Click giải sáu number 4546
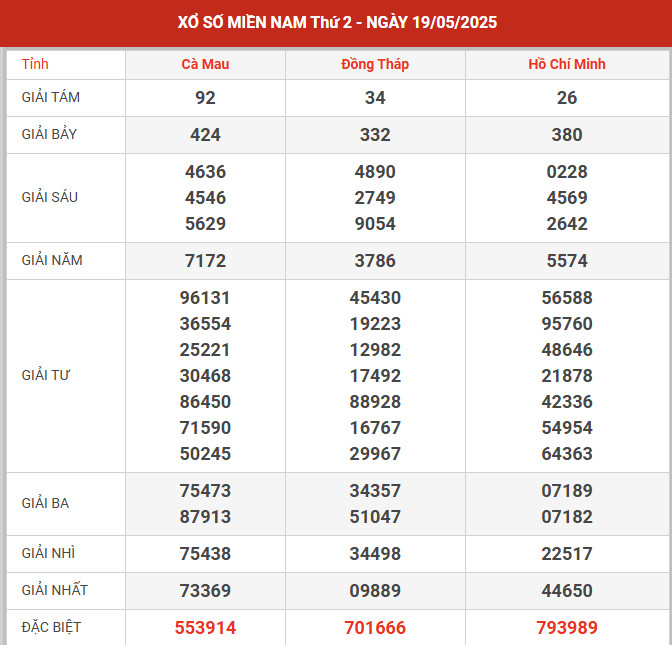This screenshot has height=645, width=672. [x=205, y=198]
